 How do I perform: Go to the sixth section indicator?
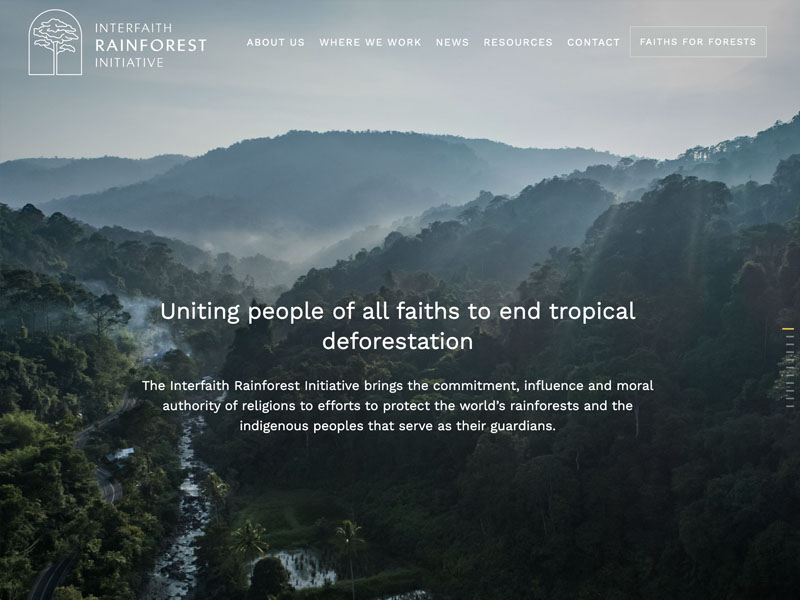tap(790, 367)
